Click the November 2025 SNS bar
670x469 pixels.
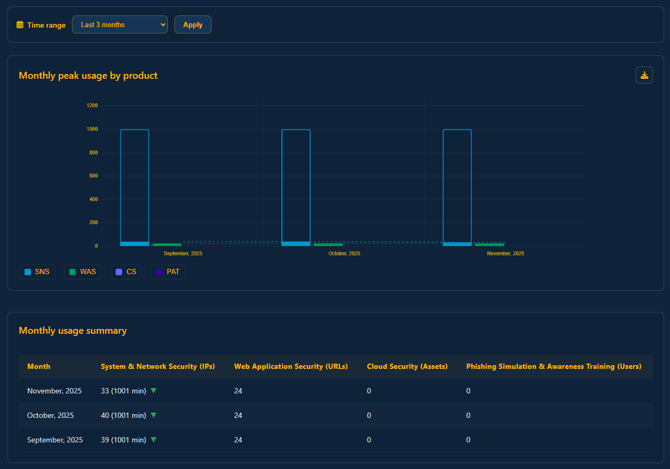point(457,187)
